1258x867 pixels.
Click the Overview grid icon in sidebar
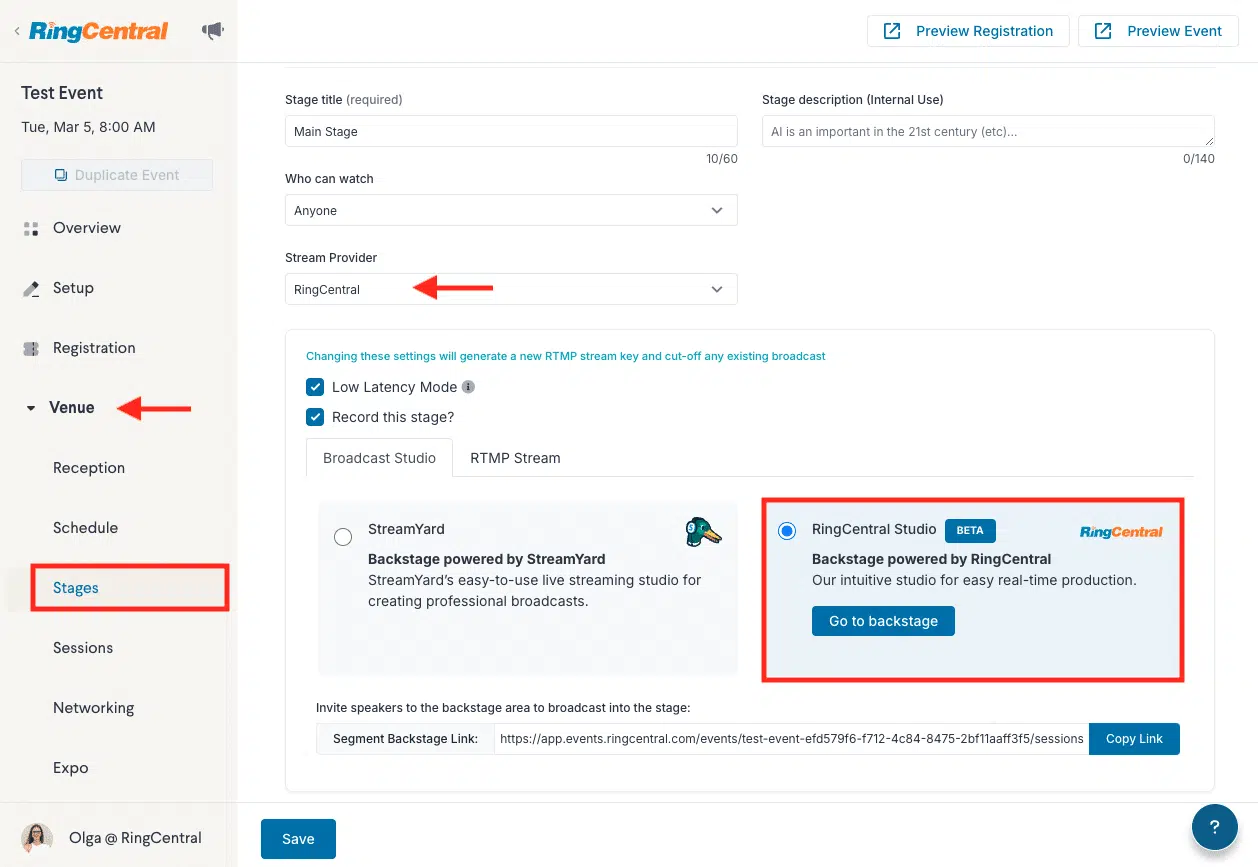coord(31,228)
